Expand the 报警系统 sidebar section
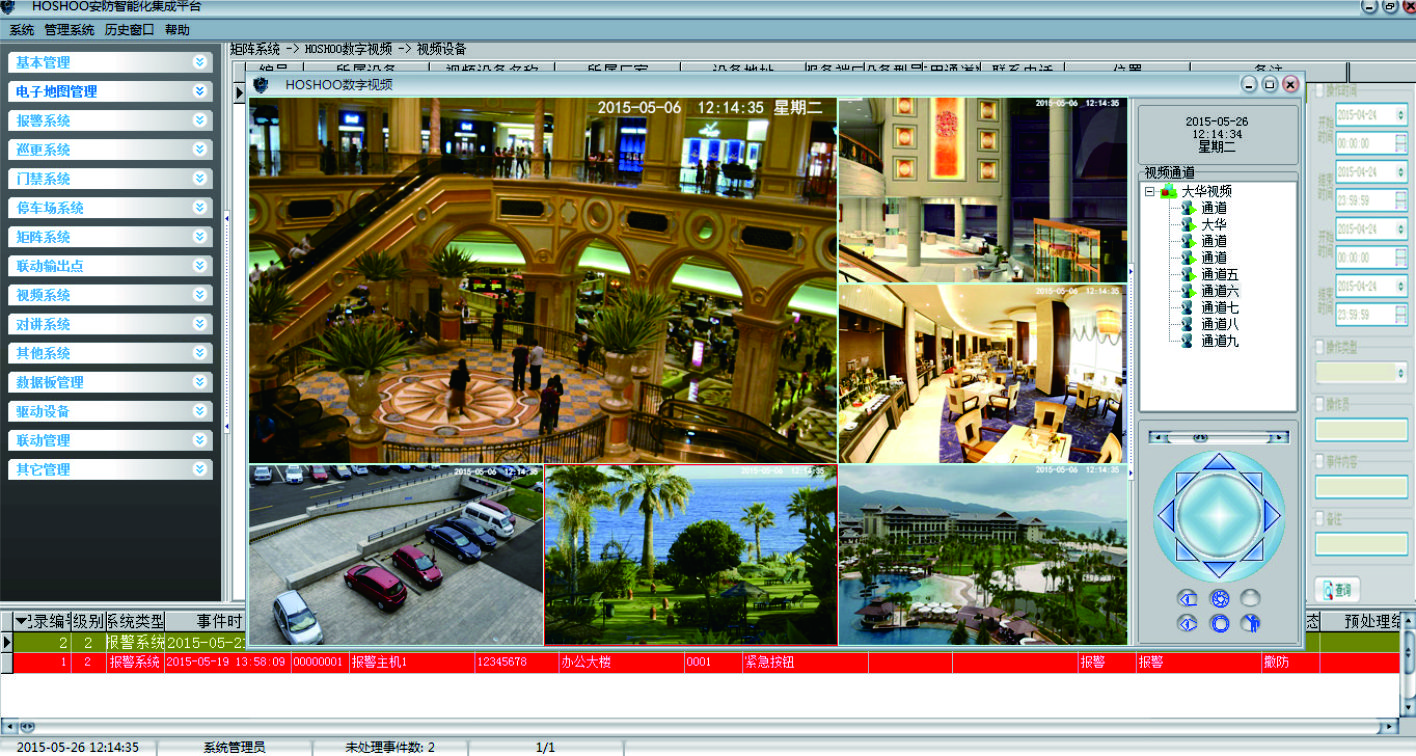Screen dimensions: 1416x756 [200, 120]
